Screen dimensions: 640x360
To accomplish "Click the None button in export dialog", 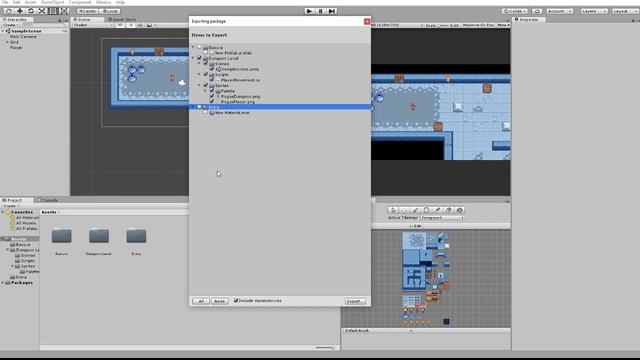I will click(220, 301).
